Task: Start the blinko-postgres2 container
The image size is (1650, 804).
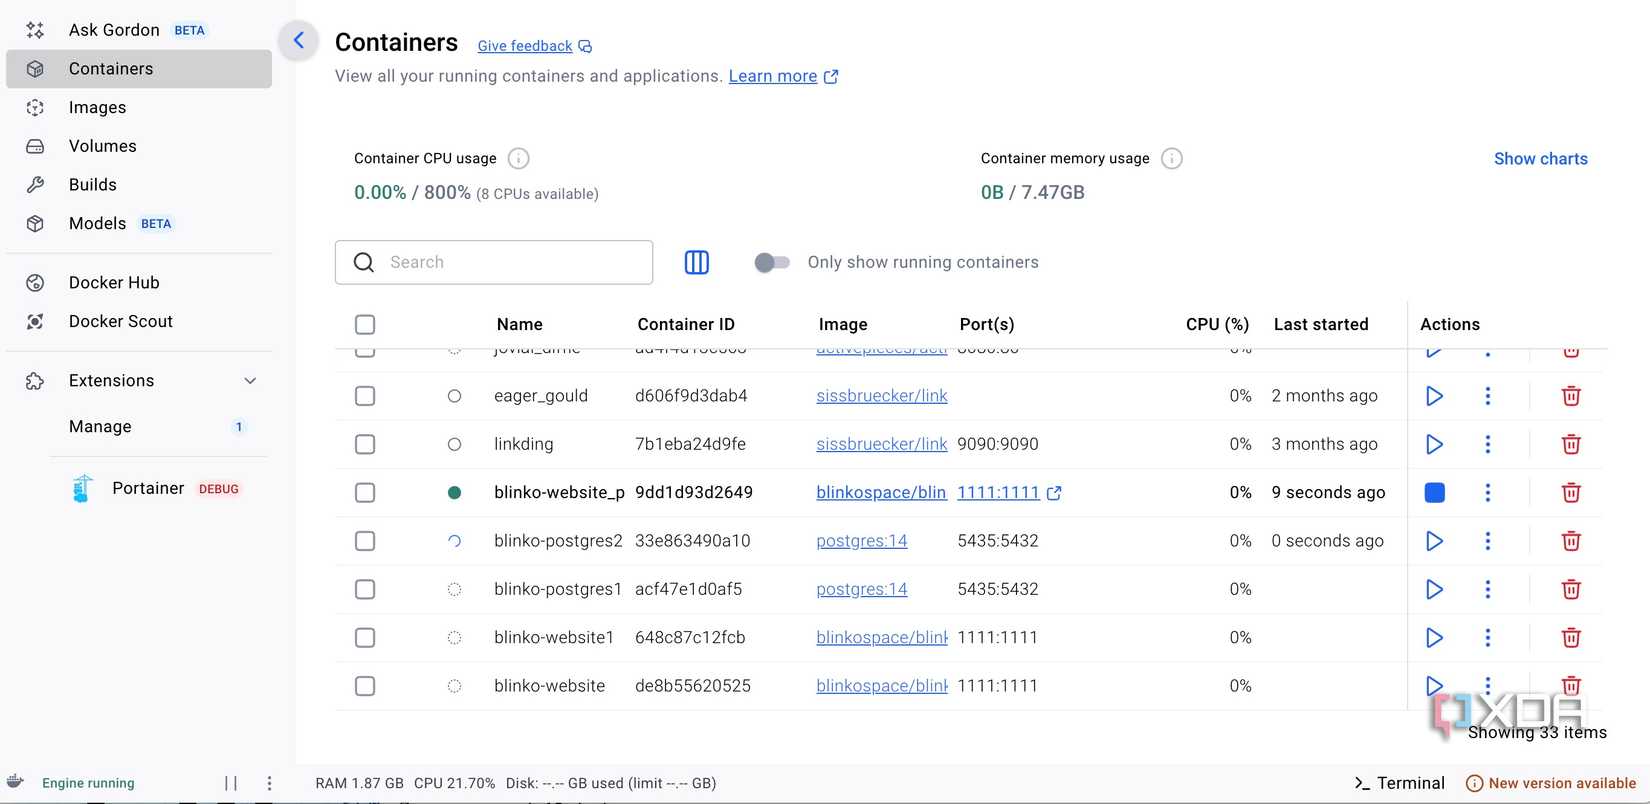Action: [x=1434, y=541]
